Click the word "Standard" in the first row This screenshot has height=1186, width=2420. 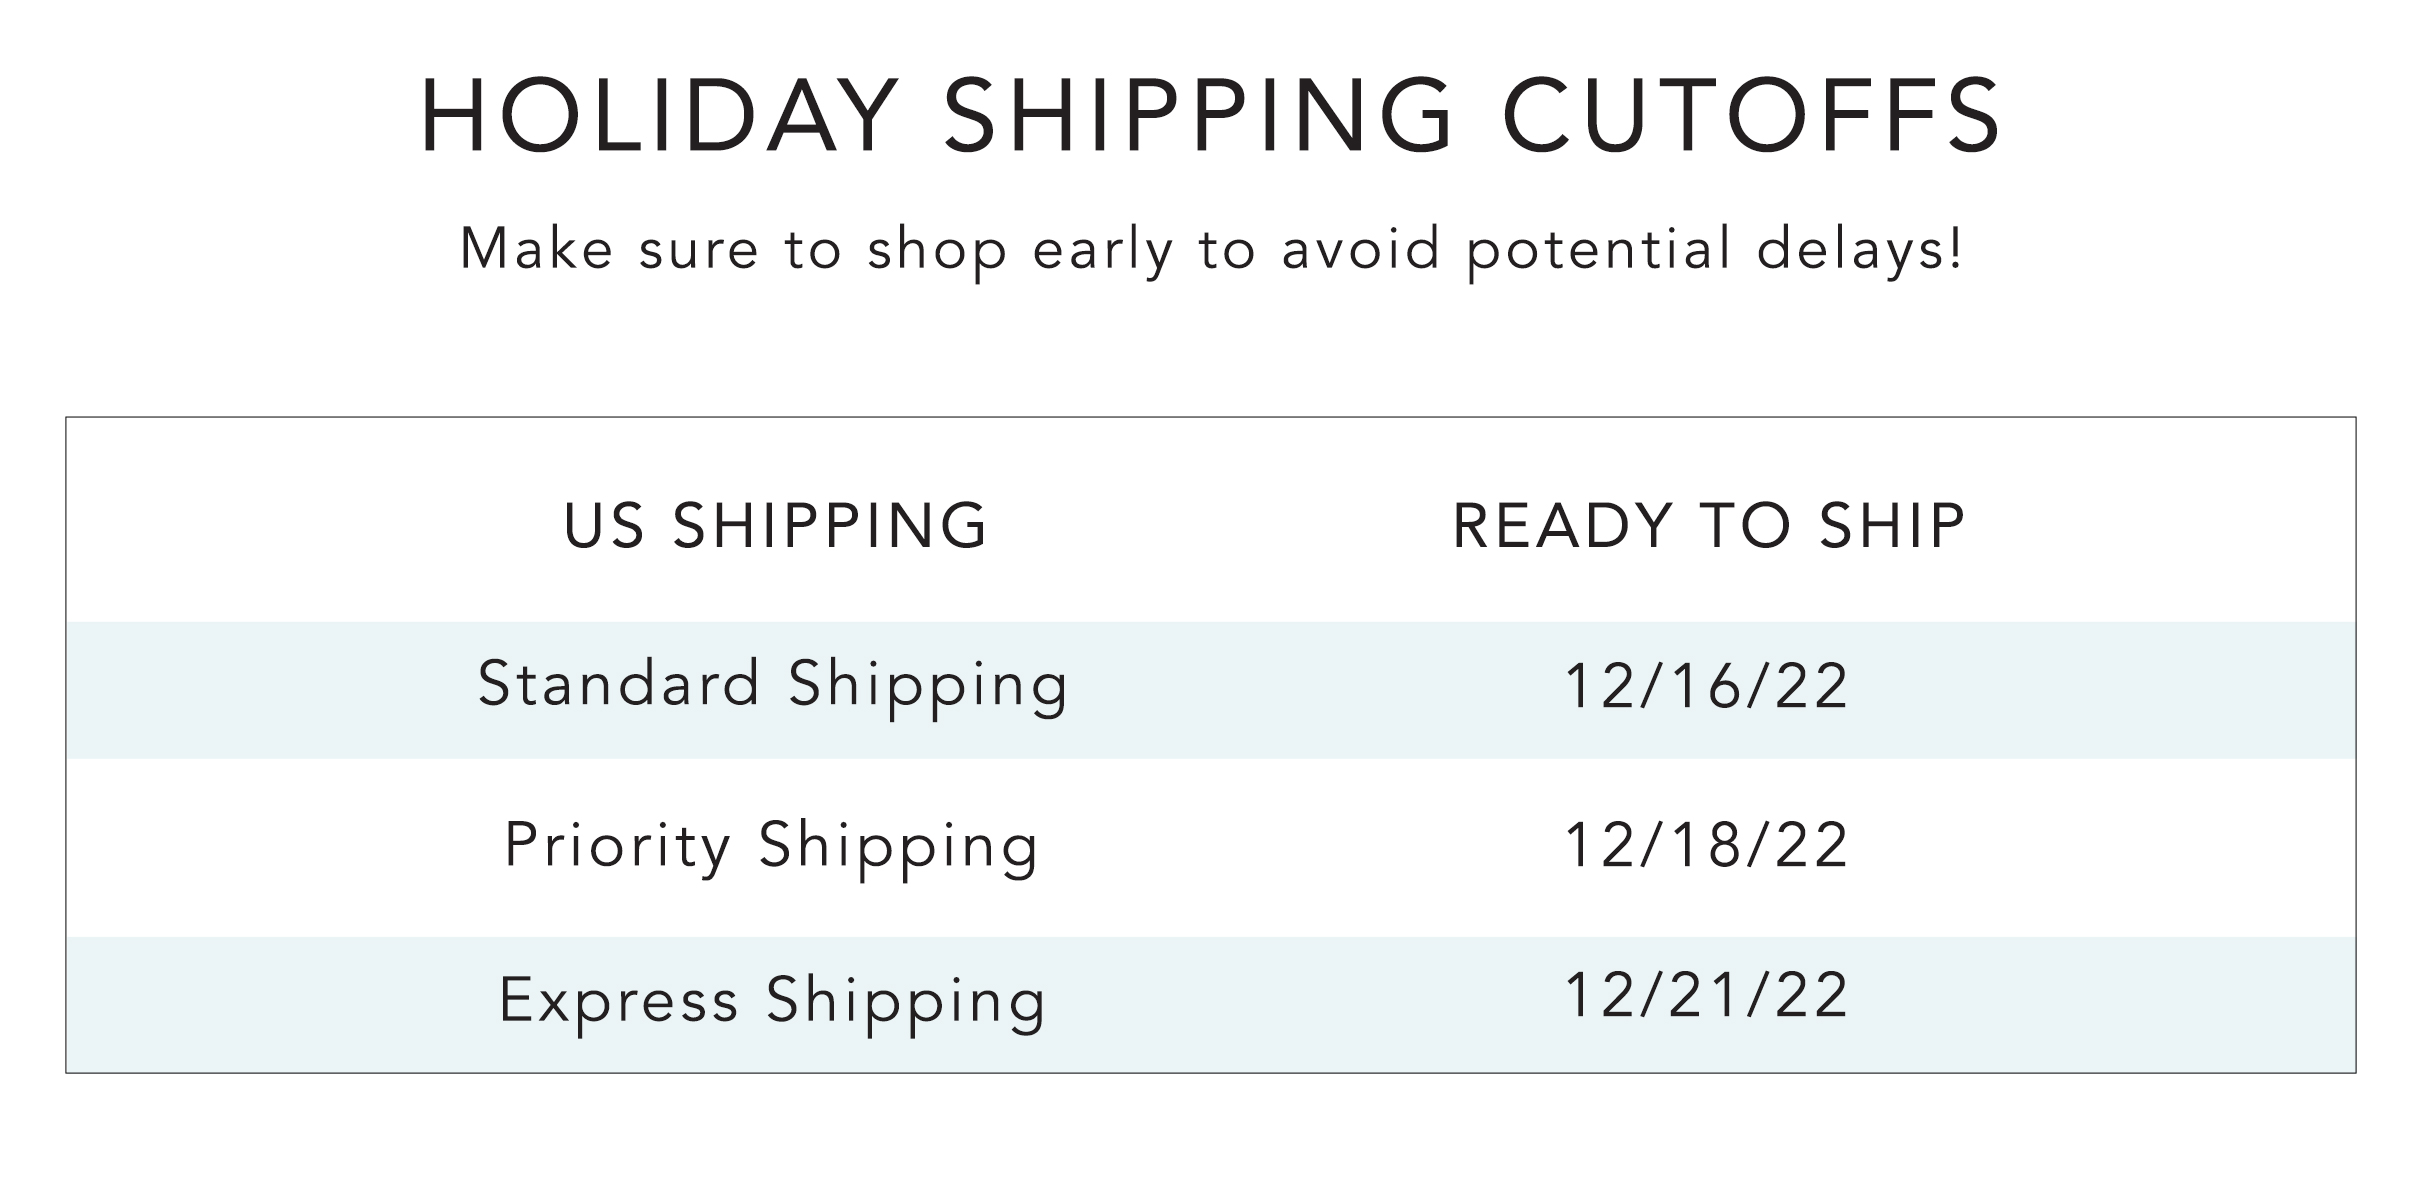click(x=619, y=684)
